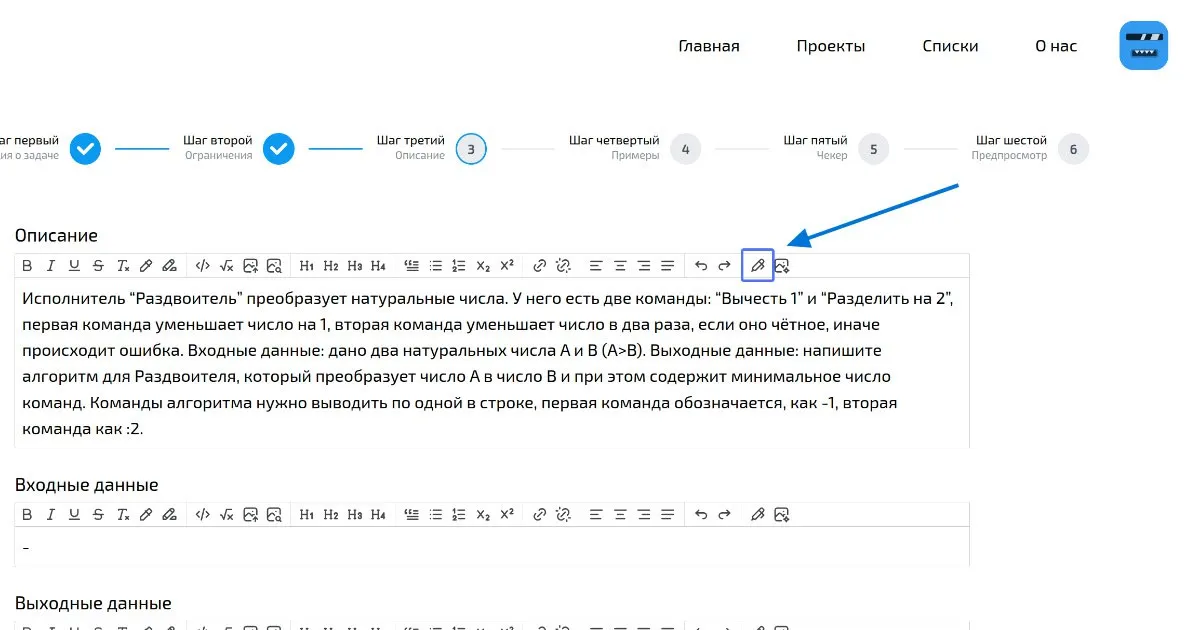The height and width of the screenshot is (630, 1200).
Task: Clear formatting with the Tx icon
Action: (x=123, y=265)
